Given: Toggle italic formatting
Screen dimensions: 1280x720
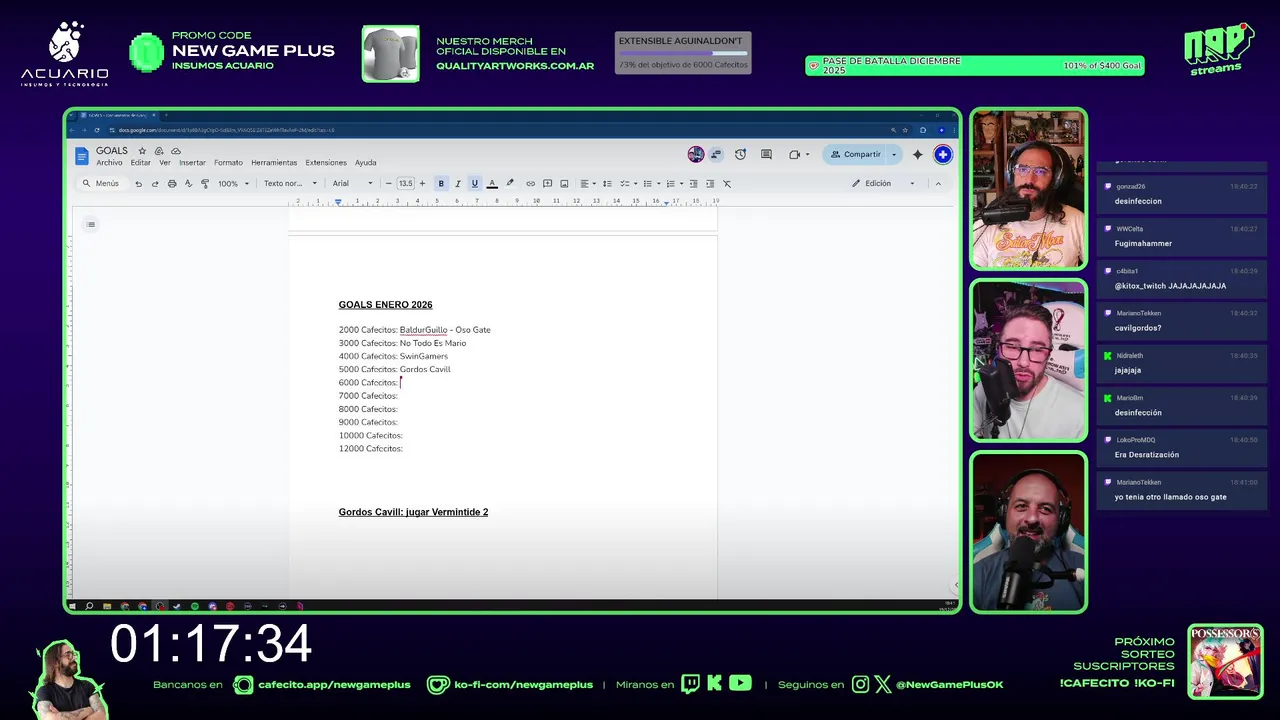Looking at the screenshot, I should pos(458,184).
